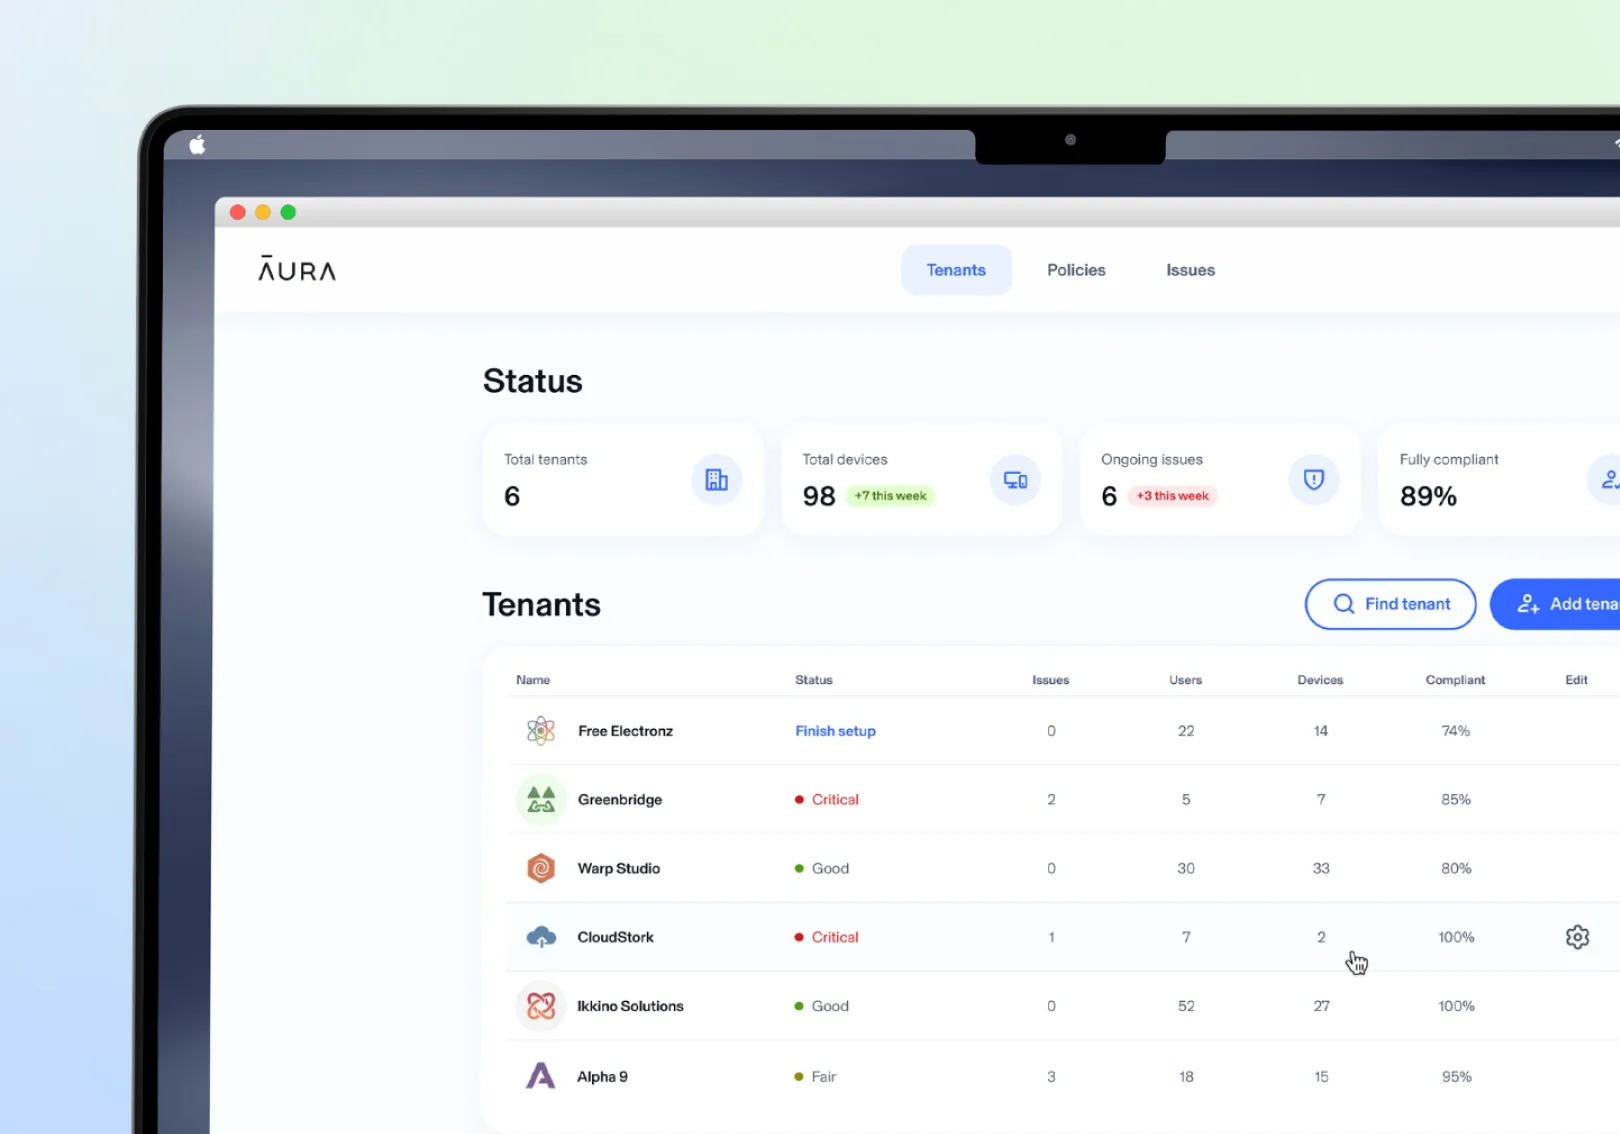Screen dimensions: 1620x1134
Task: Click the Alpha 9 letter logo
Action: point(541,1076)
